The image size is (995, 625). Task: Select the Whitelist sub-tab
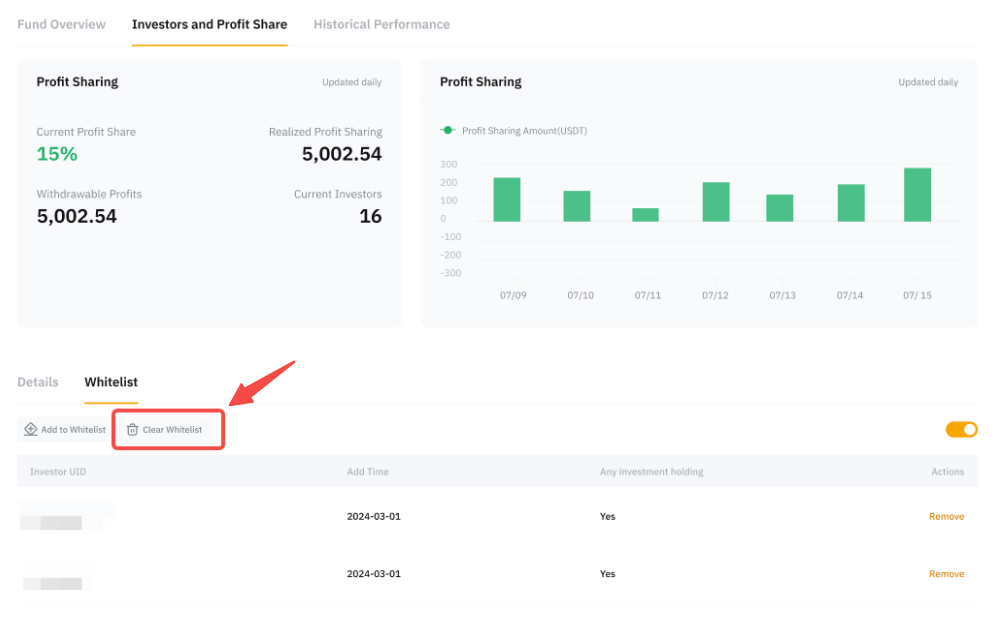(x=111, y=382)
